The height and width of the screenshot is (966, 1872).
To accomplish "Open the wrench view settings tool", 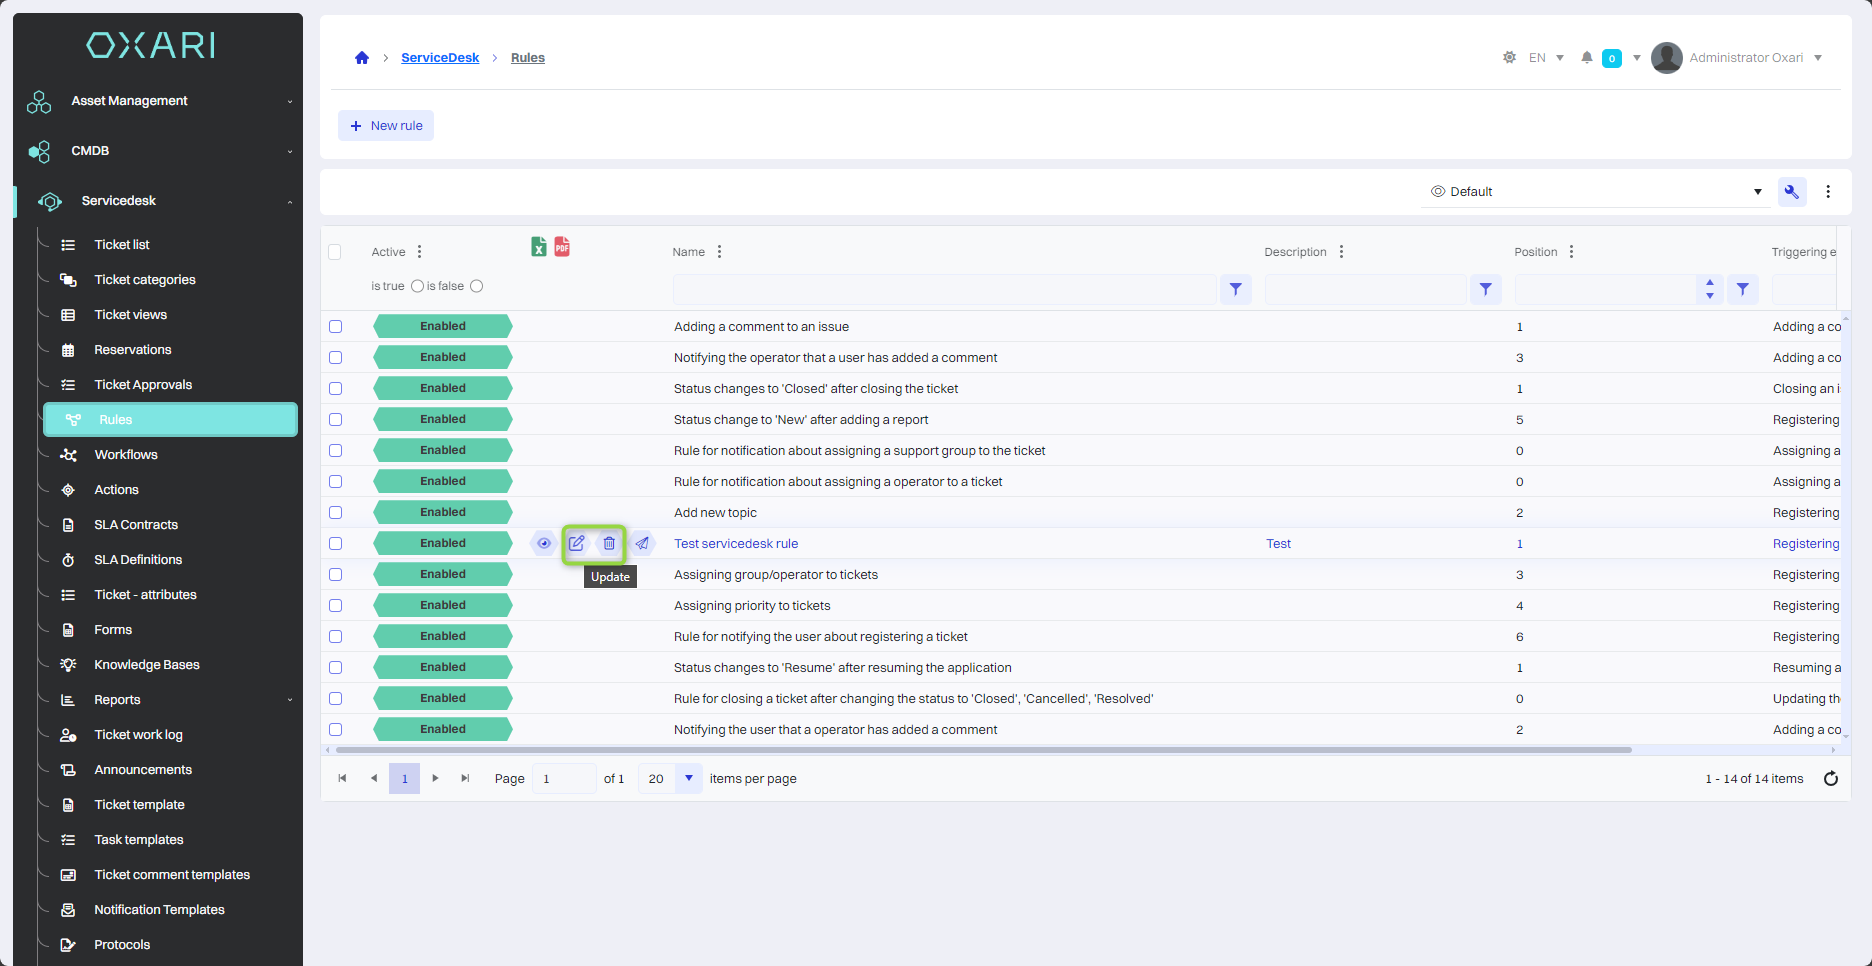I will pyautogui.click(x=1791, y=192).
